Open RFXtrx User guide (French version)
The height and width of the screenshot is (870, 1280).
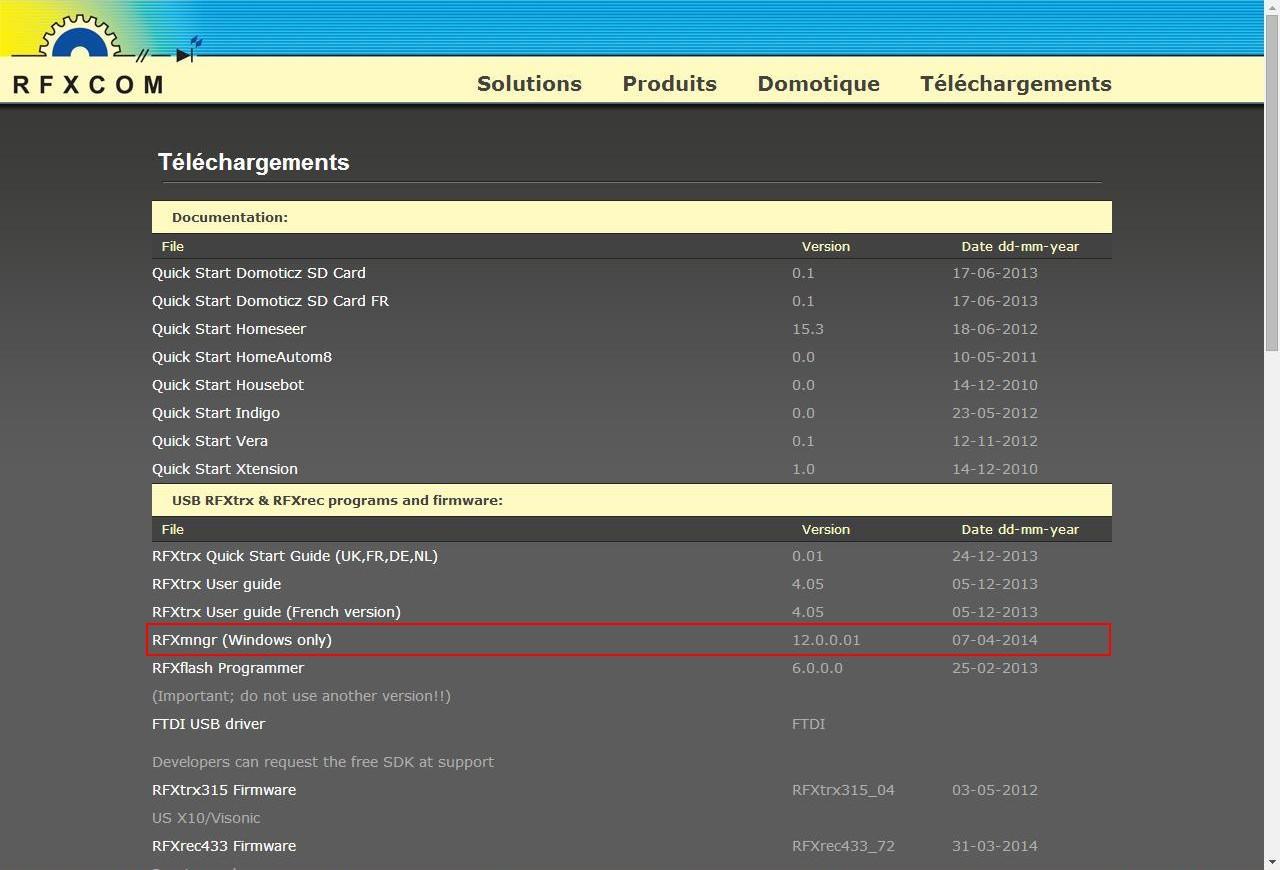click(x=276, y=612)
